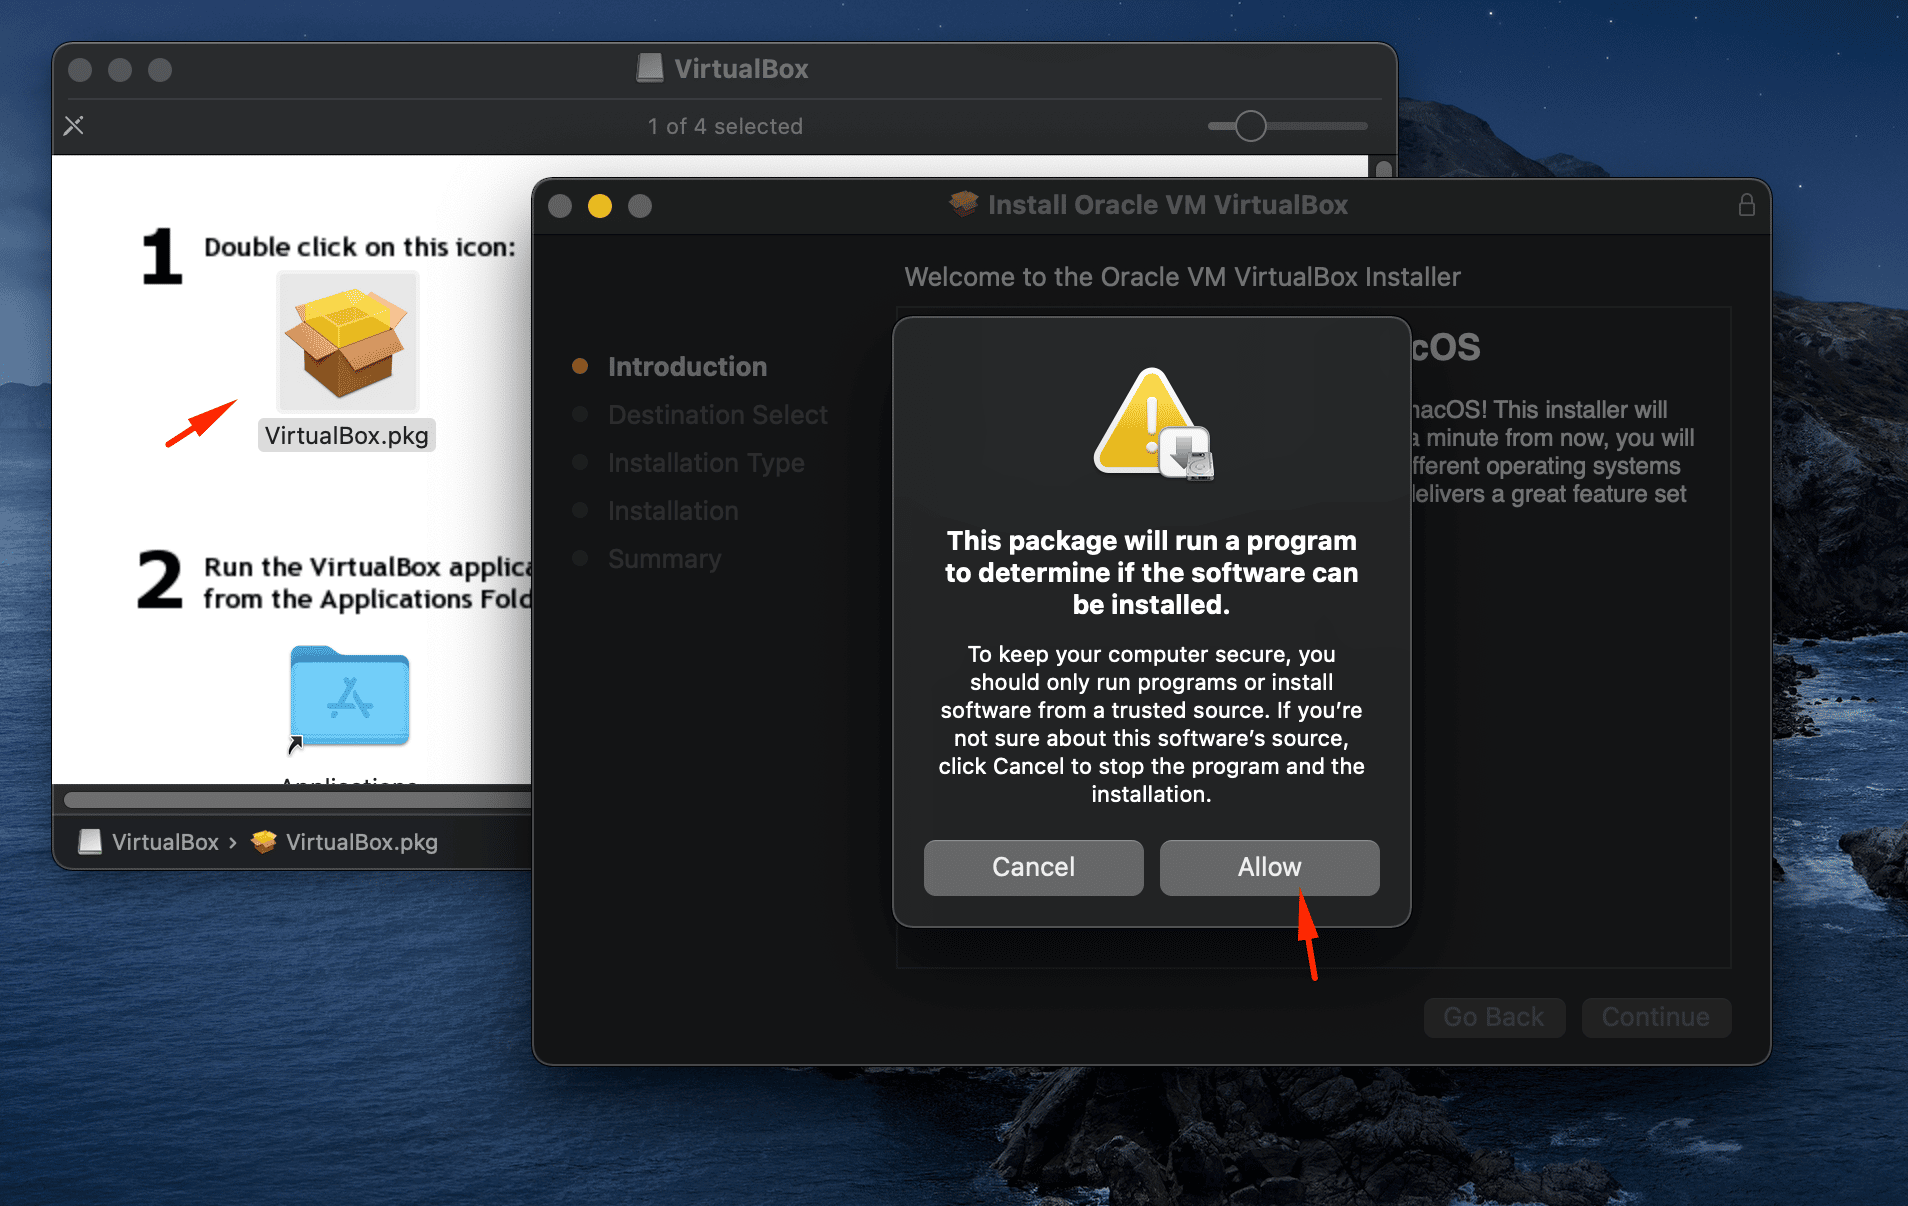This screenshot has width=1908, height=1206.
Task: Click the lock icon on the installer window
Action: pyautogui.click(x=1747, y=204)
